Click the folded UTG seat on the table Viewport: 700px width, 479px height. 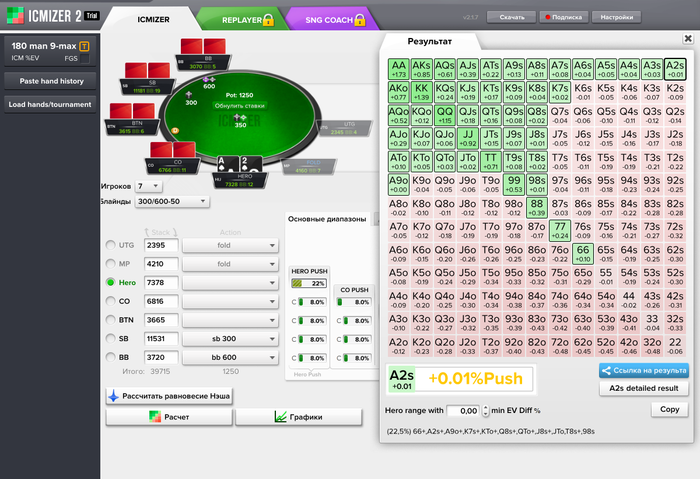345,128
